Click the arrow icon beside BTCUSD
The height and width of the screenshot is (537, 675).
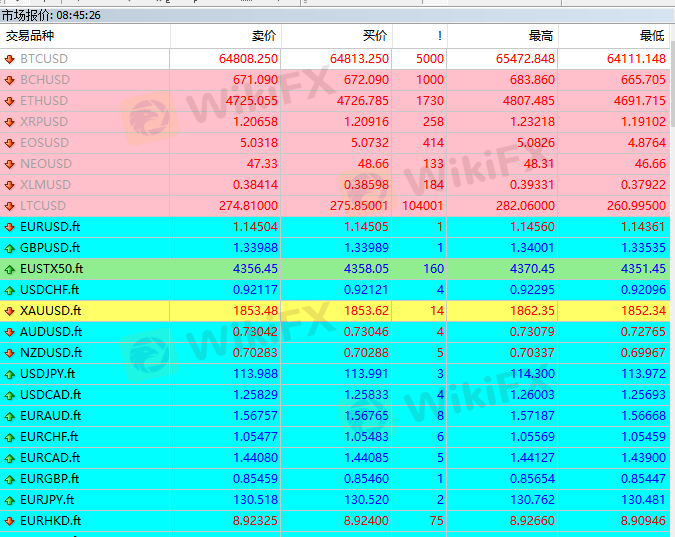[x=10, y=59]
